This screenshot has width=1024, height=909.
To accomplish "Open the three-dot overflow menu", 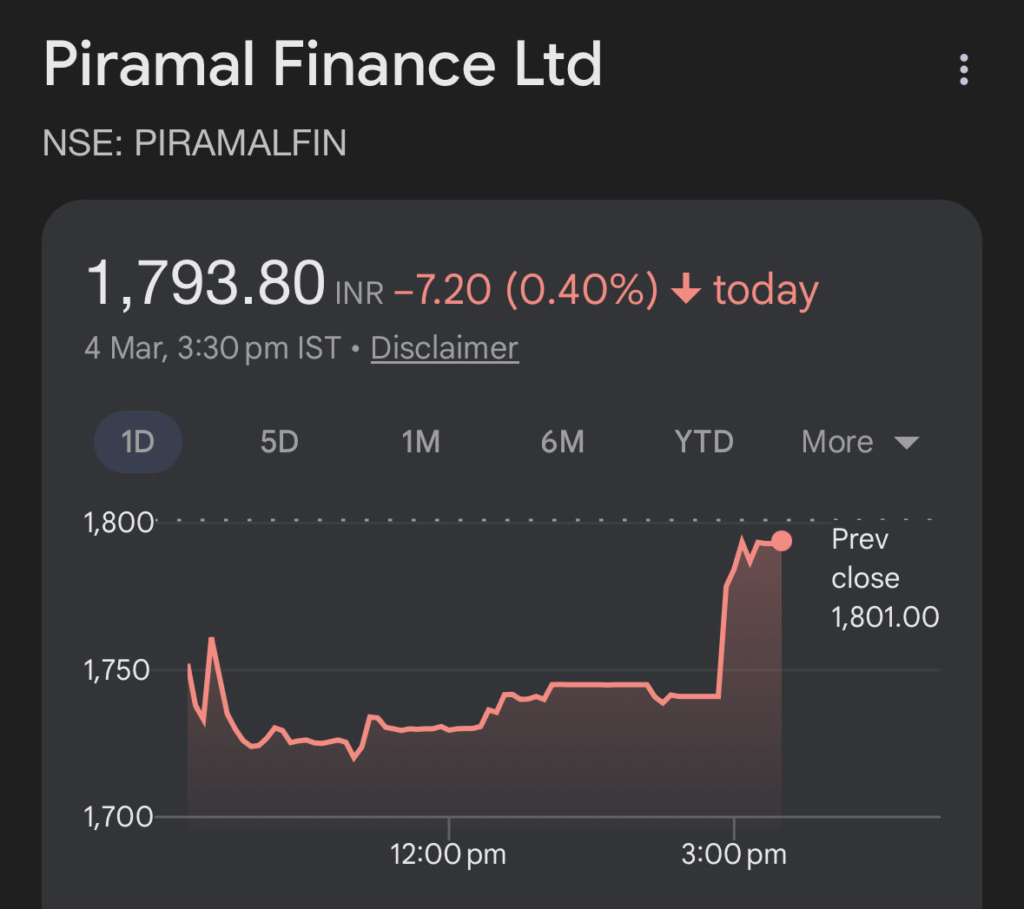I will 963,70.
